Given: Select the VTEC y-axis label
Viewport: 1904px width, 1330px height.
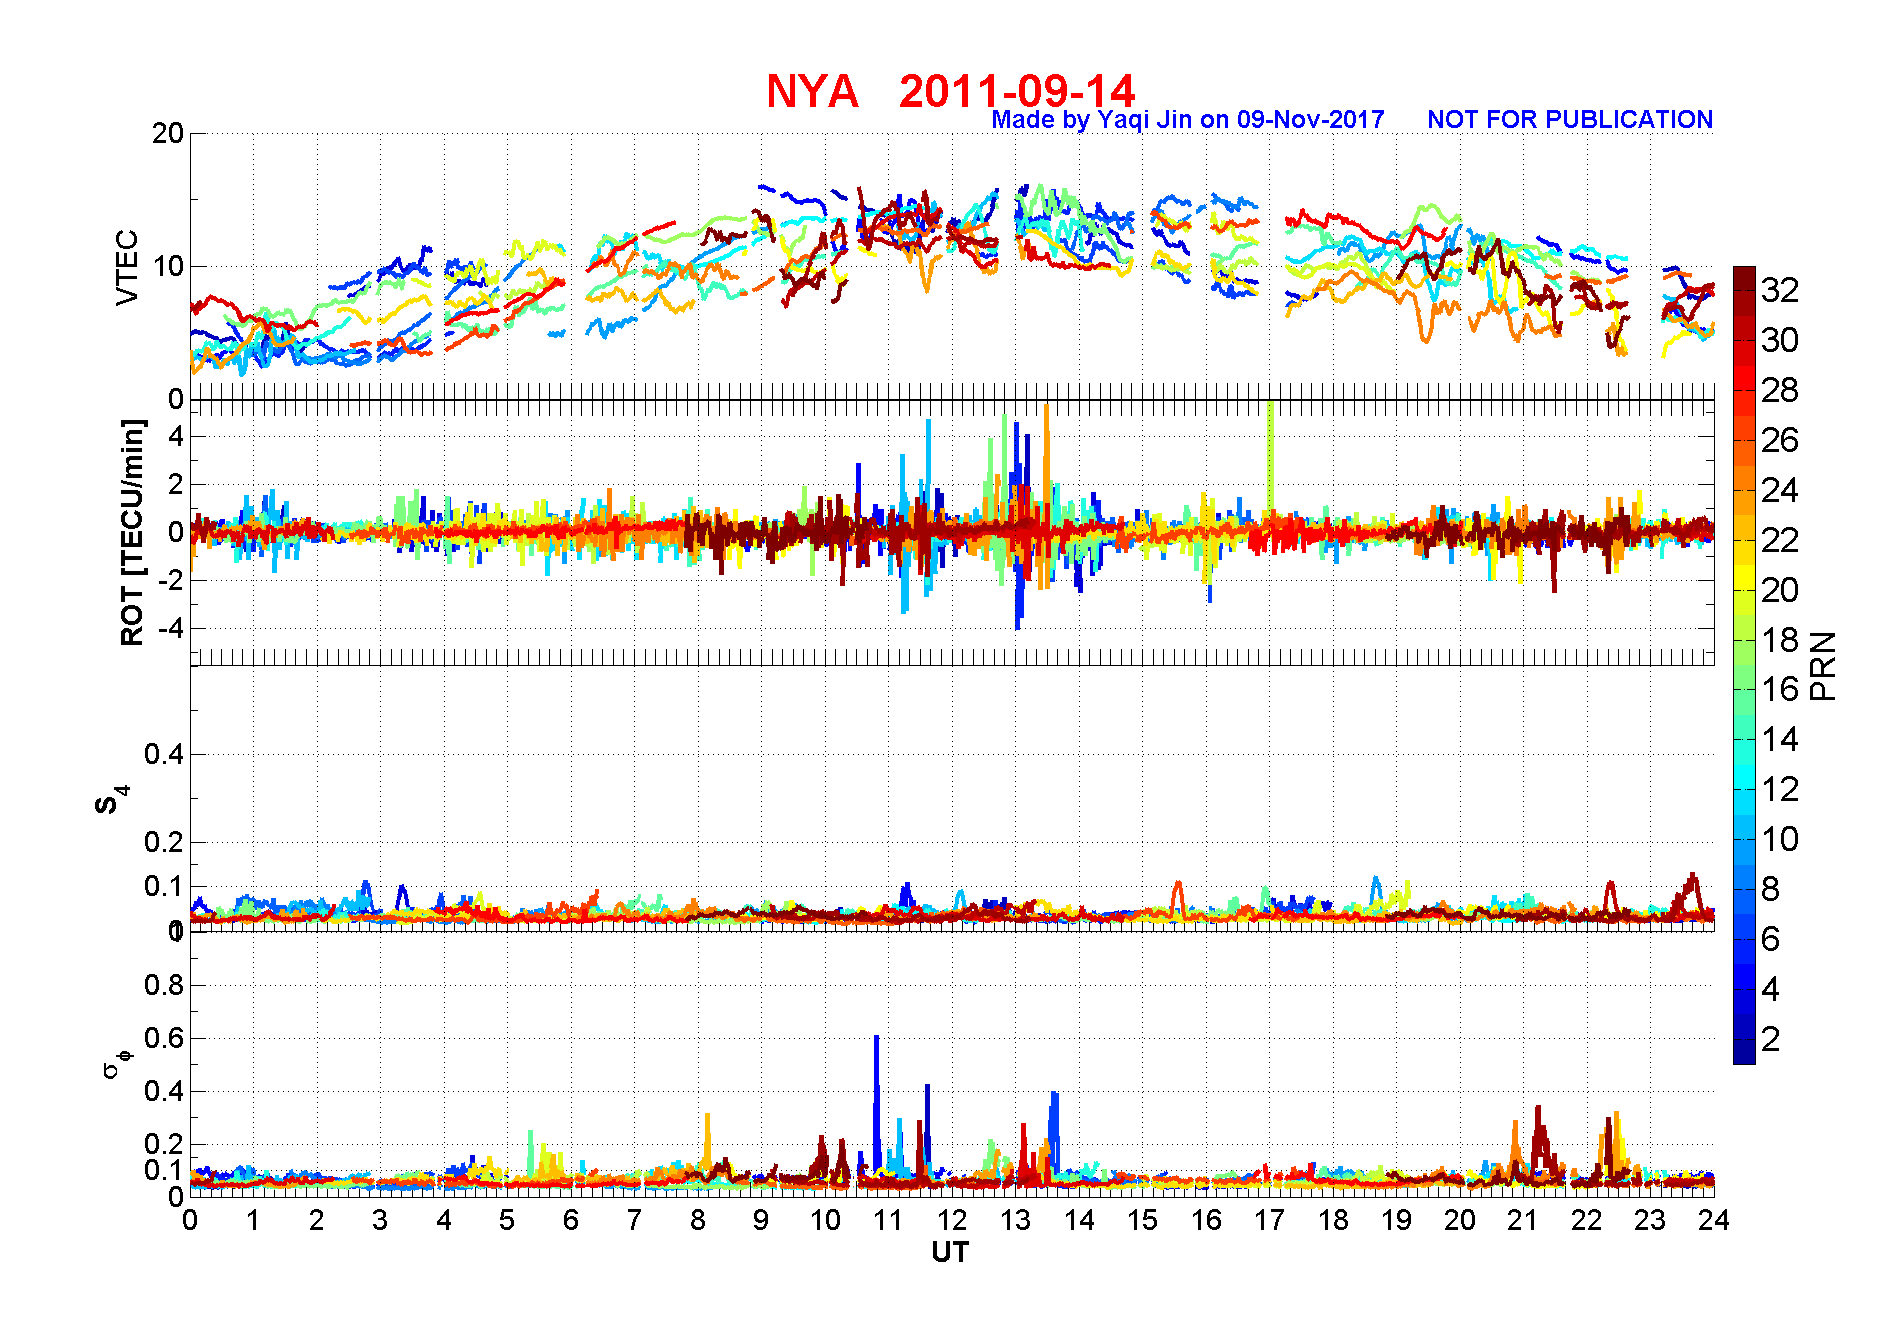Looking at the screenshot, I should pyautogui.click(x=127, y=267).
